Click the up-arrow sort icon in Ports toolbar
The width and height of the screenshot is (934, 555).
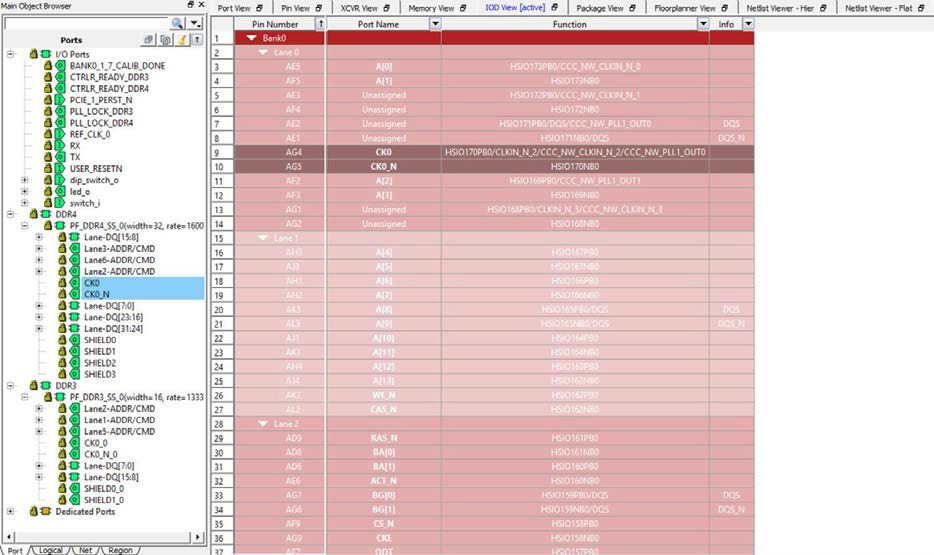[197, 40]
